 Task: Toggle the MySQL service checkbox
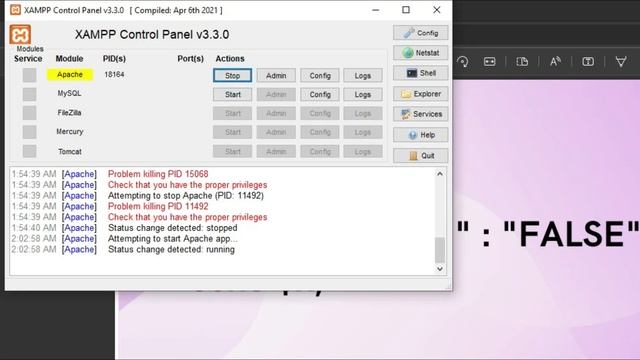pyautogui.click(x=29, y=94)
